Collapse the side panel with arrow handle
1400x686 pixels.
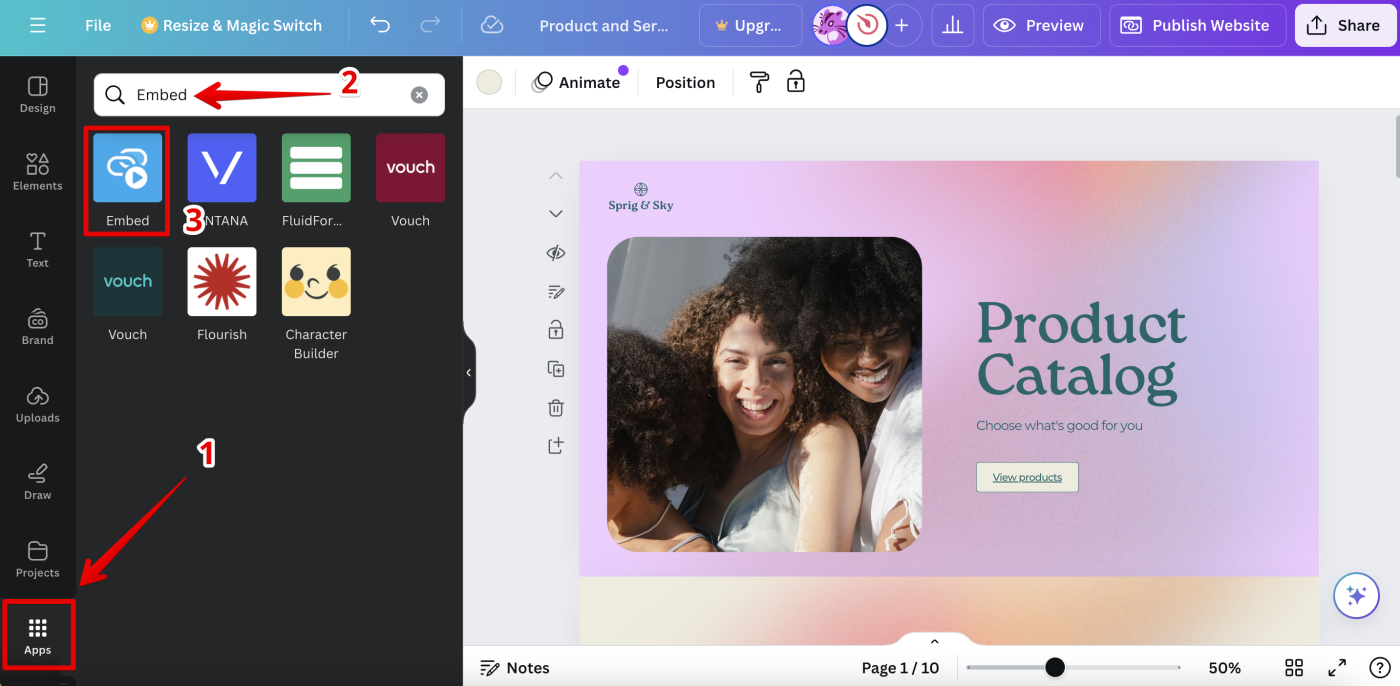coord(468,372)
